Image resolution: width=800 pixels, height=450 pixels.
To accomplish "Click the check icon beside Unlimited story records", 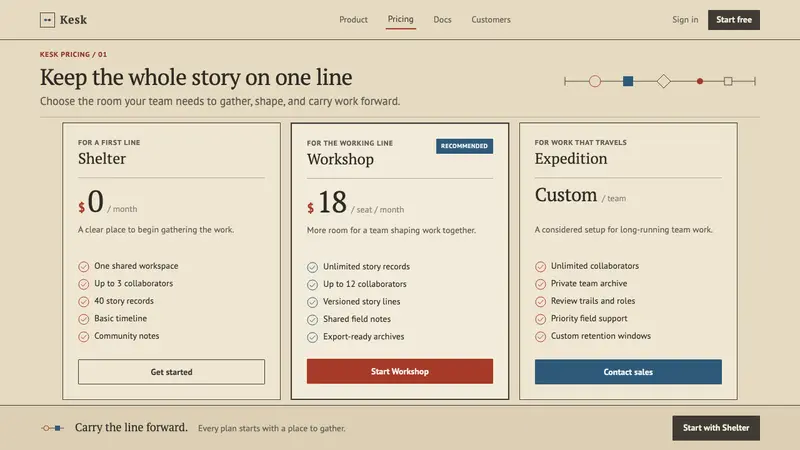I will (x=312, y=267).
